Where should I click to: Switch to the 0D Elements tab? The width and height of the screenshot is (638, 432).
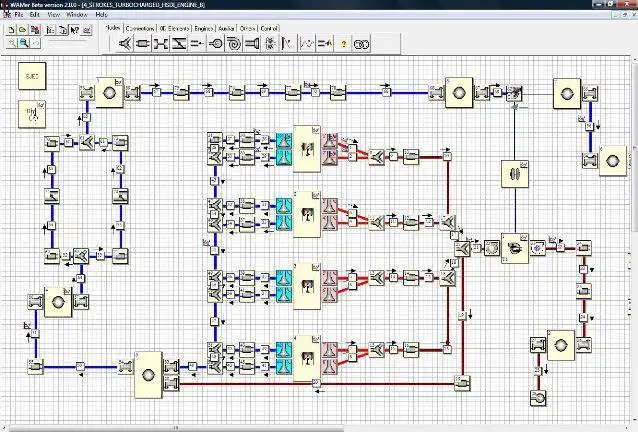pyautogui.click(x=174, y=28)
